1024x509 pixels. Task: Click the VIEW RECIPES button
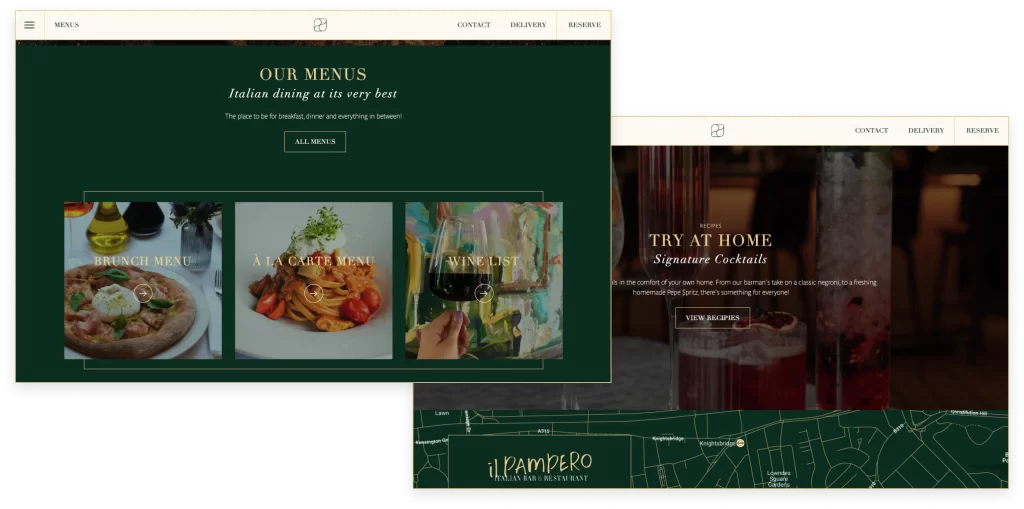click(712, 318)
